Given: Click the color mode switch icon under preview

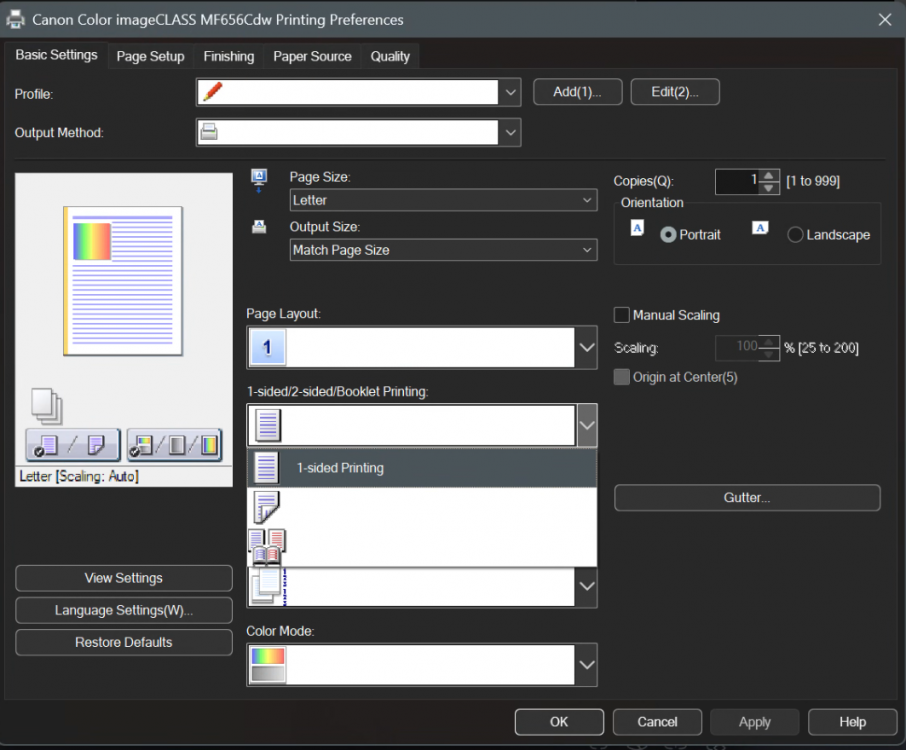Looking at the screenshot, I should (174, 444).
